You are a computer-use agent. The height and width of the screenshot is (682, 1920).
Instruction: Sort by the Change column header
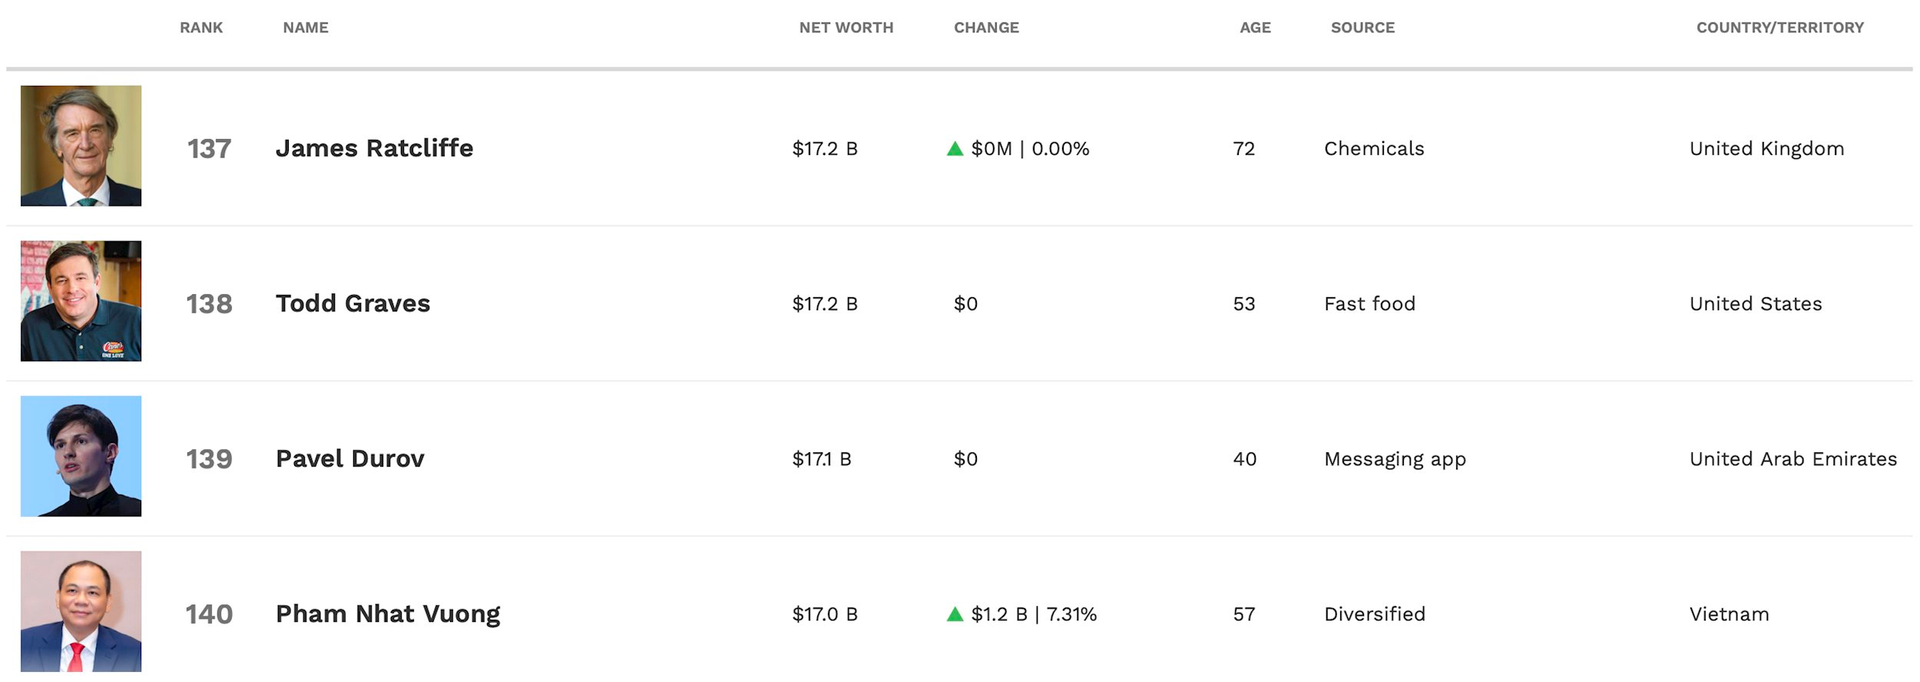(x=986, y=28)
